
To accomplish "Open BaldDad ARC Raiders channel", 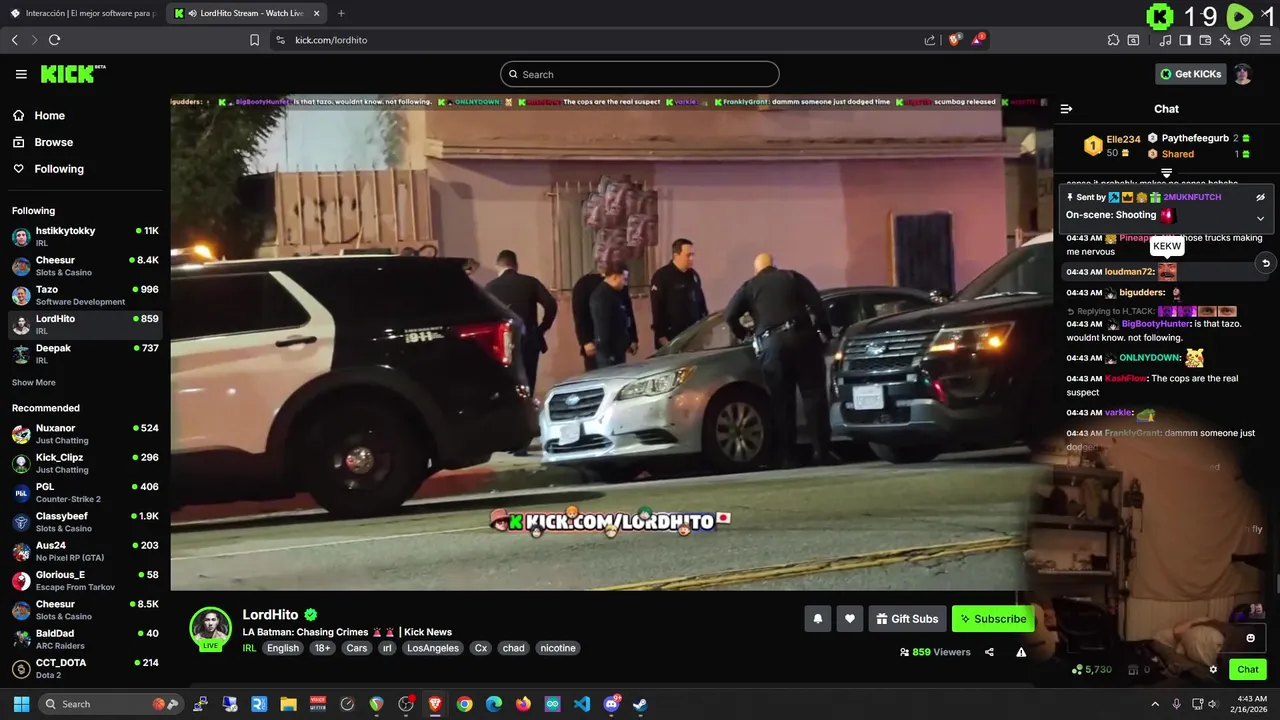I will 85,639.
